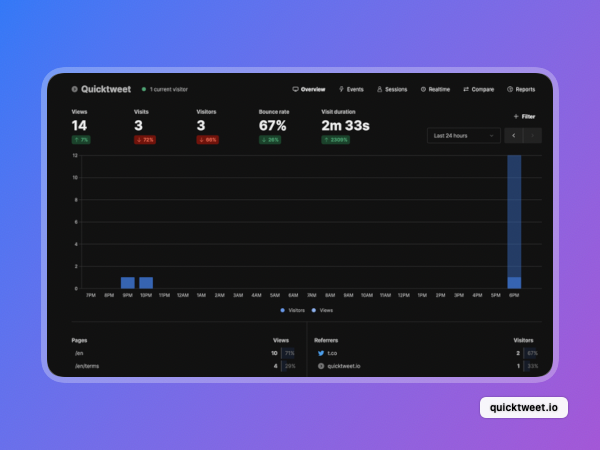This screenshot has width=600, height=450.
Task: Click the Bounce rate value 67%
Action: (272, 126)
